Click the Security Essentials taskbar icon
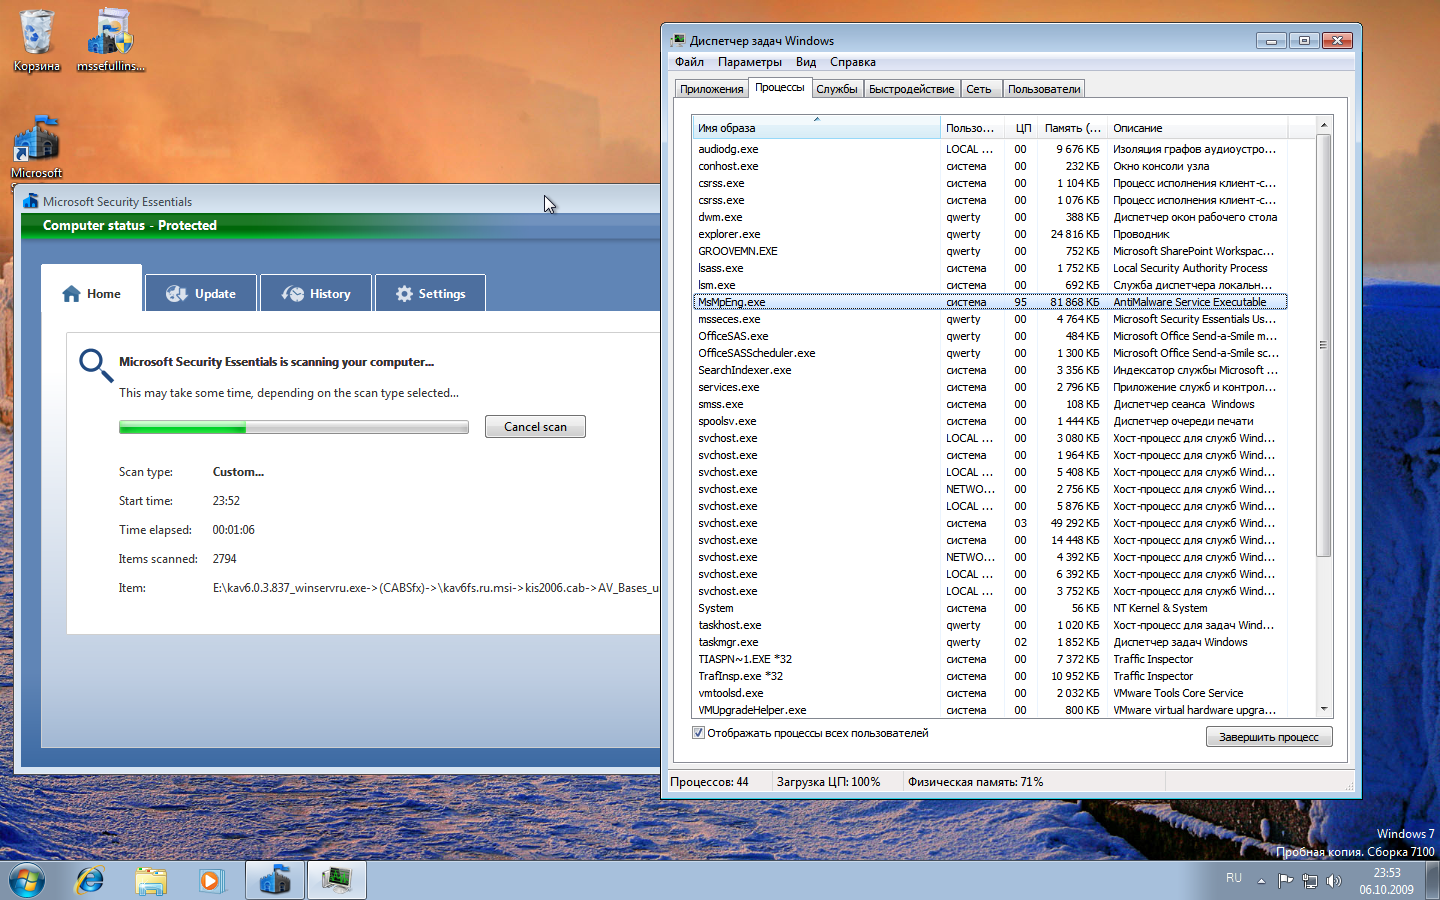The image size is (1440, 900). (275, 880)
